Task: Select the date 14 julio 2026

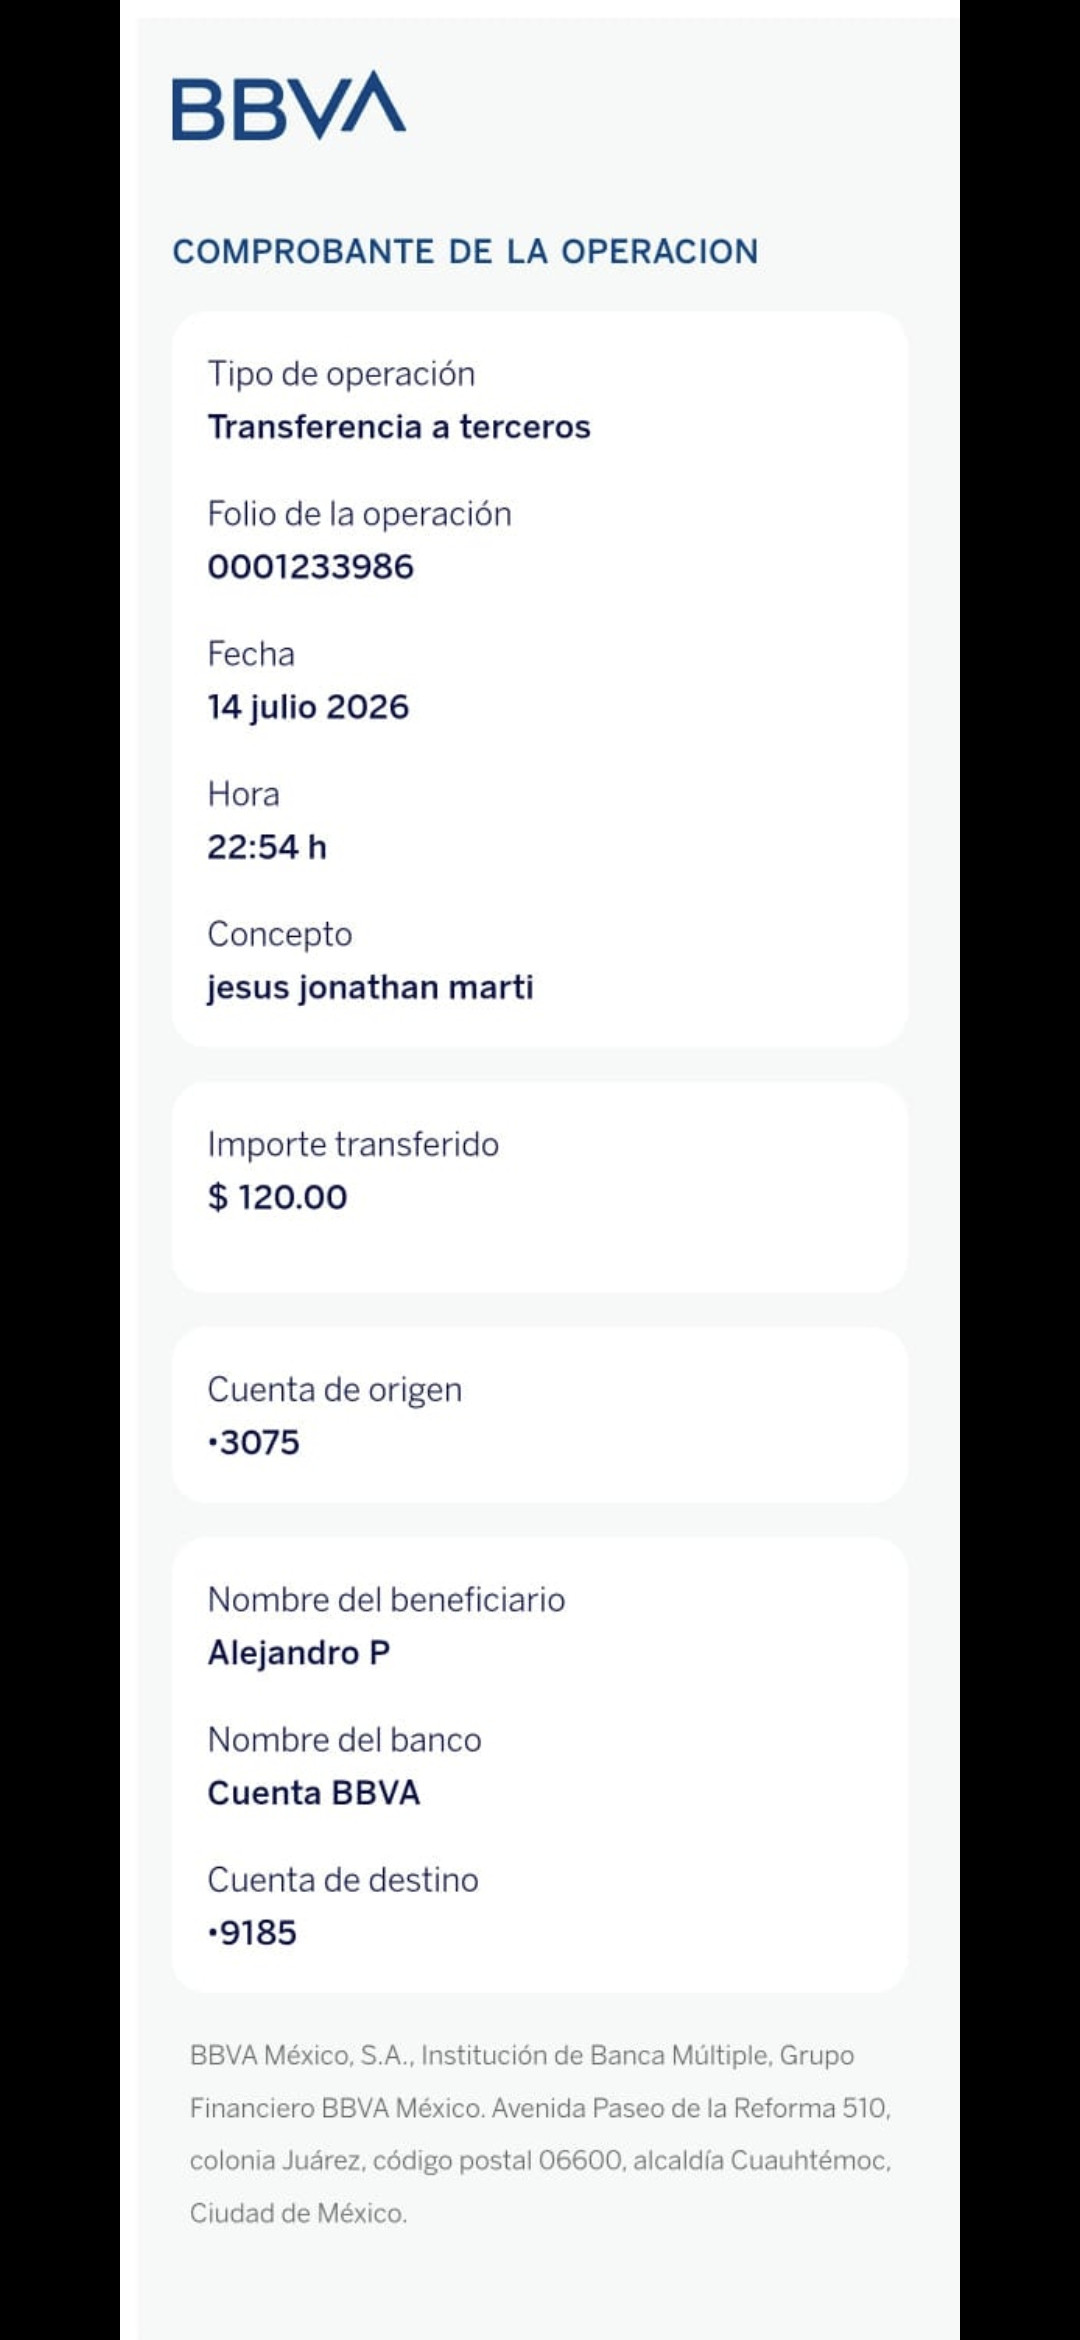Action: 308,707
